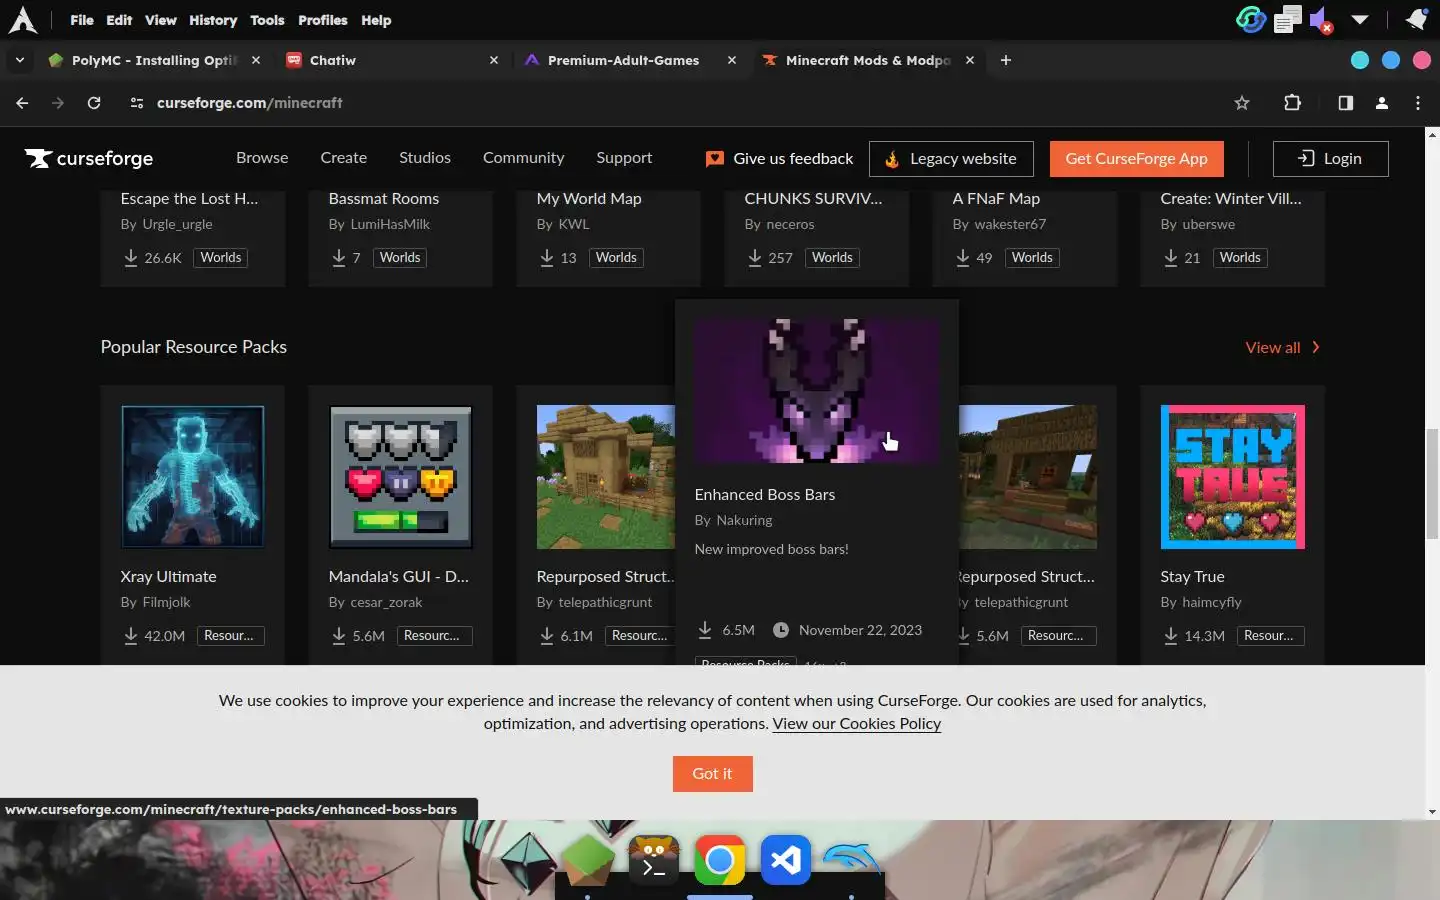The image size is (1440, 900).
Task: Open Dolphin emulator from the dock
Action: tap(851, 860)
